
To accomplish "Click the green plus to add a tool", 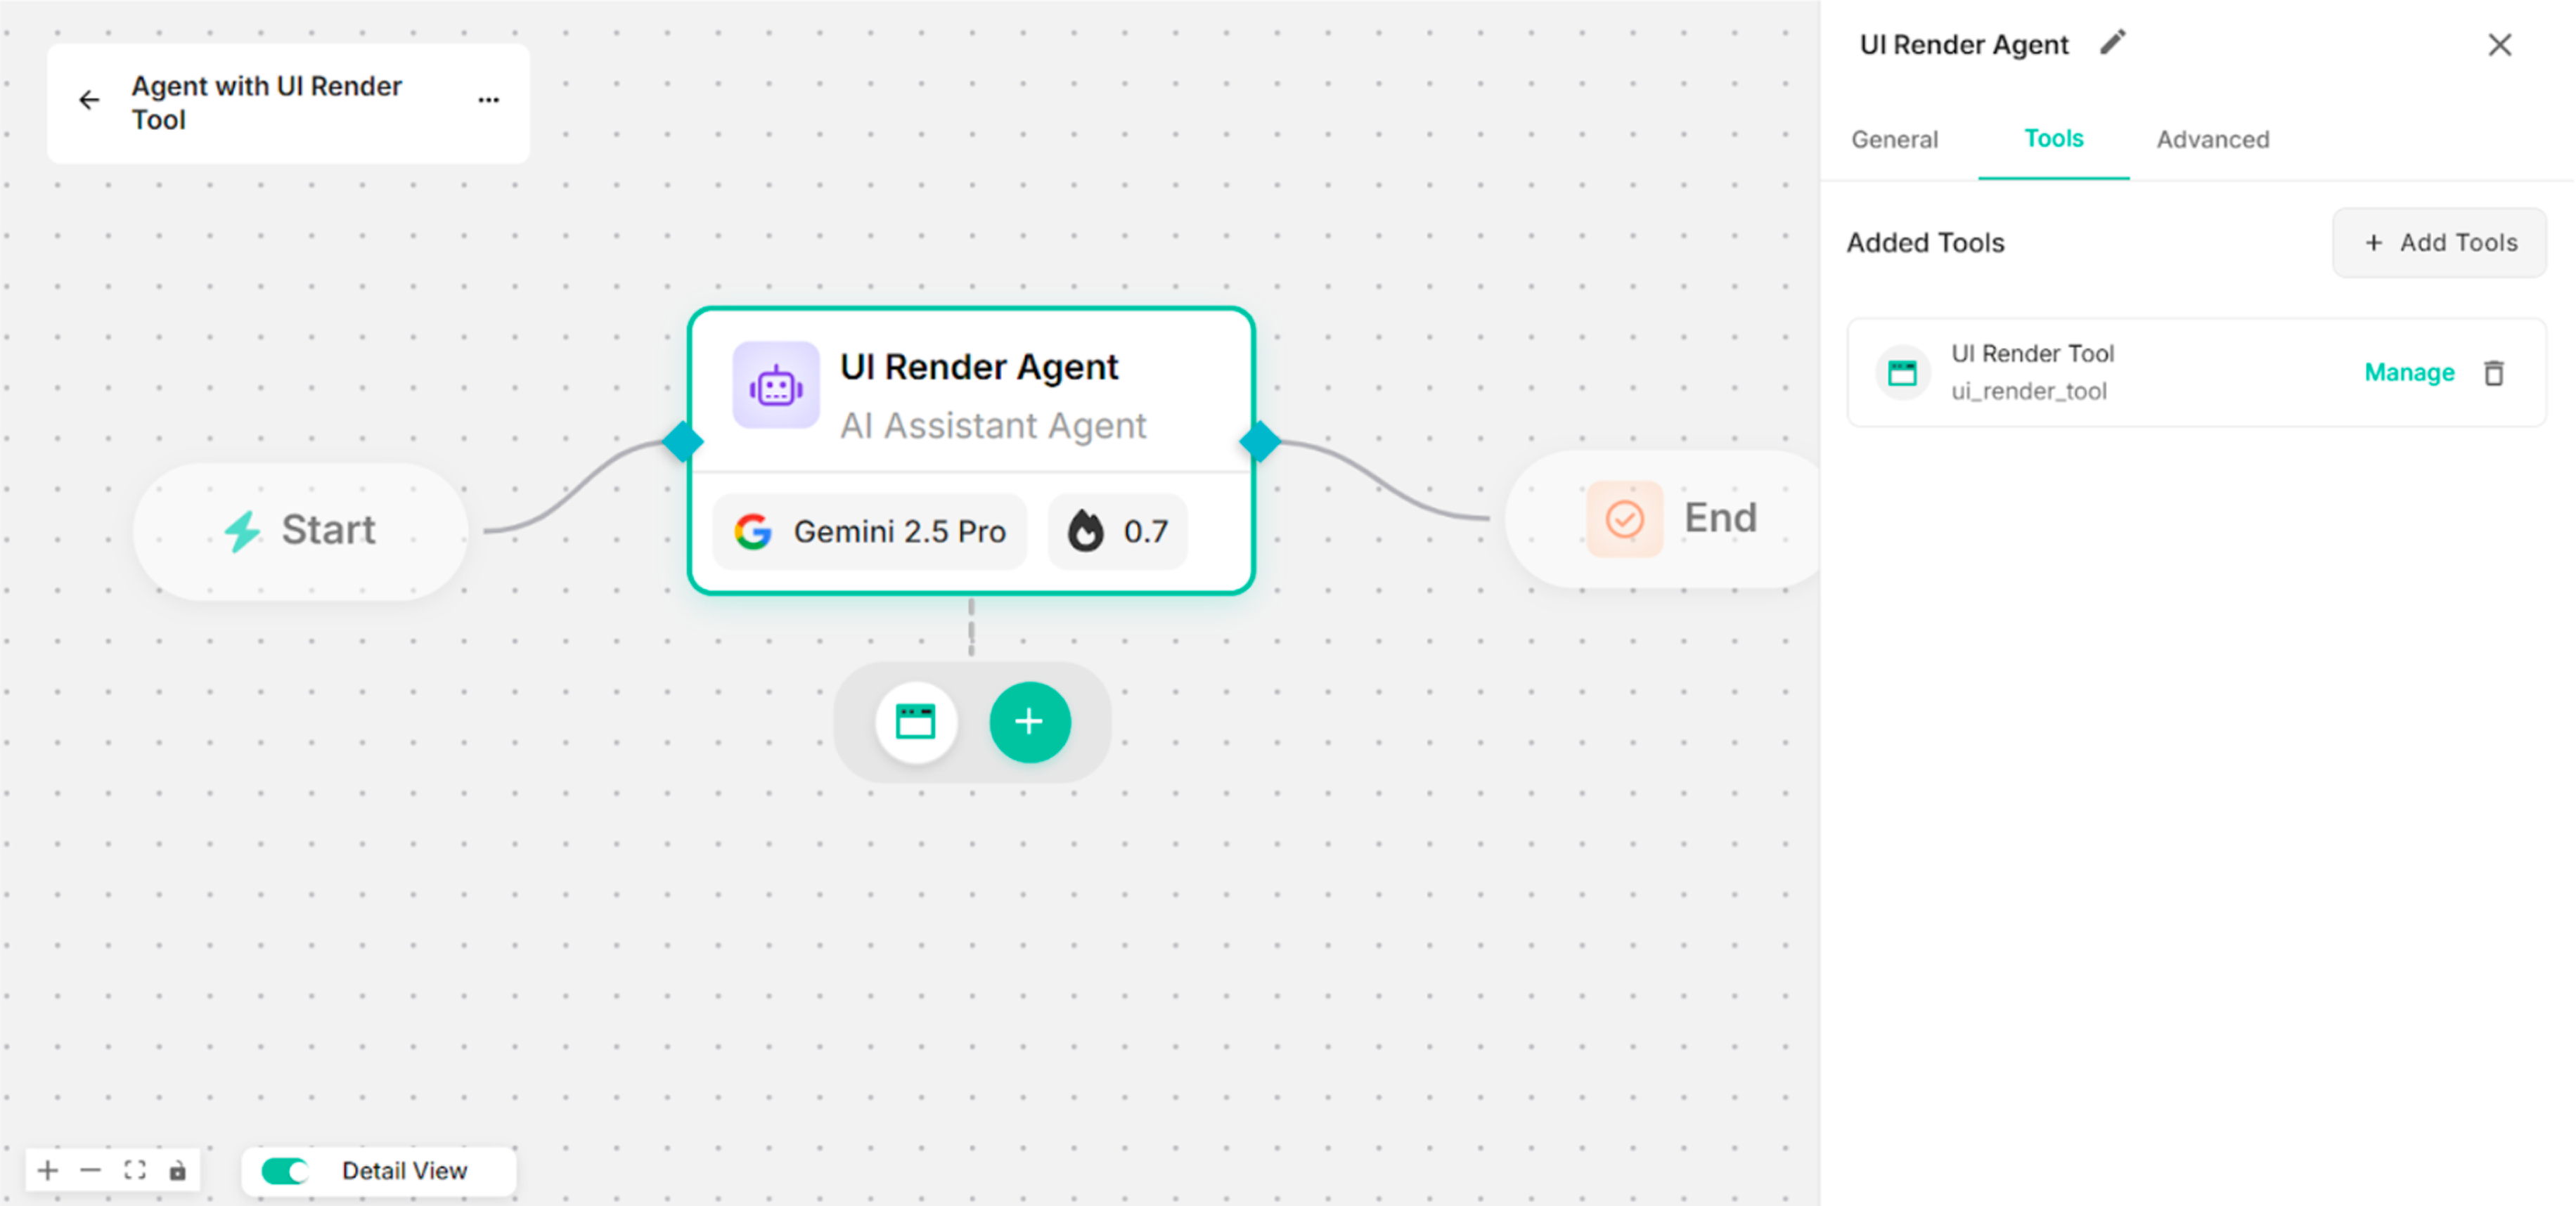I will (1029, 722).
